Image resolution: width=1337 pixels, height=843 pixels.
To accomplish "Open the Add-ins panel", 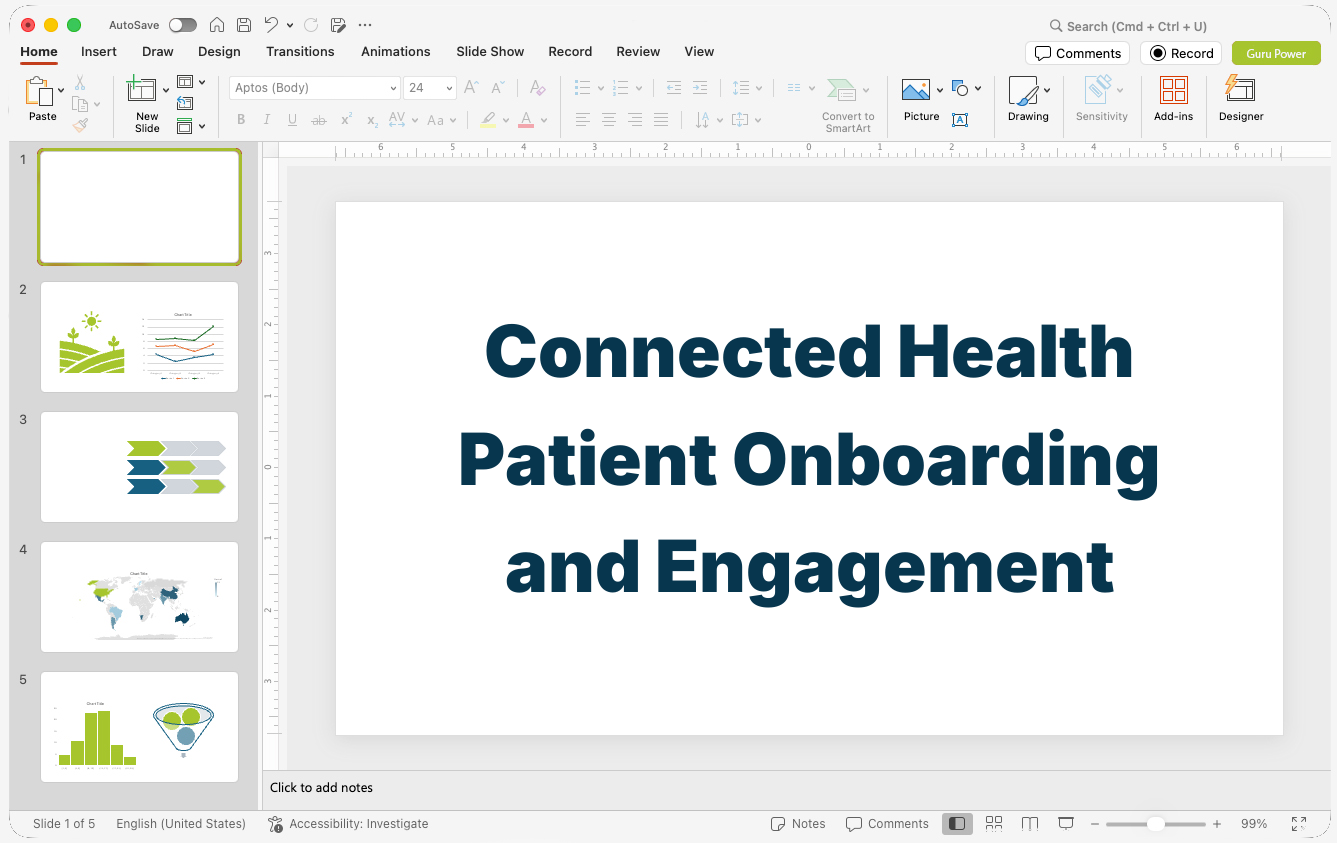I will pos(1173,99).
